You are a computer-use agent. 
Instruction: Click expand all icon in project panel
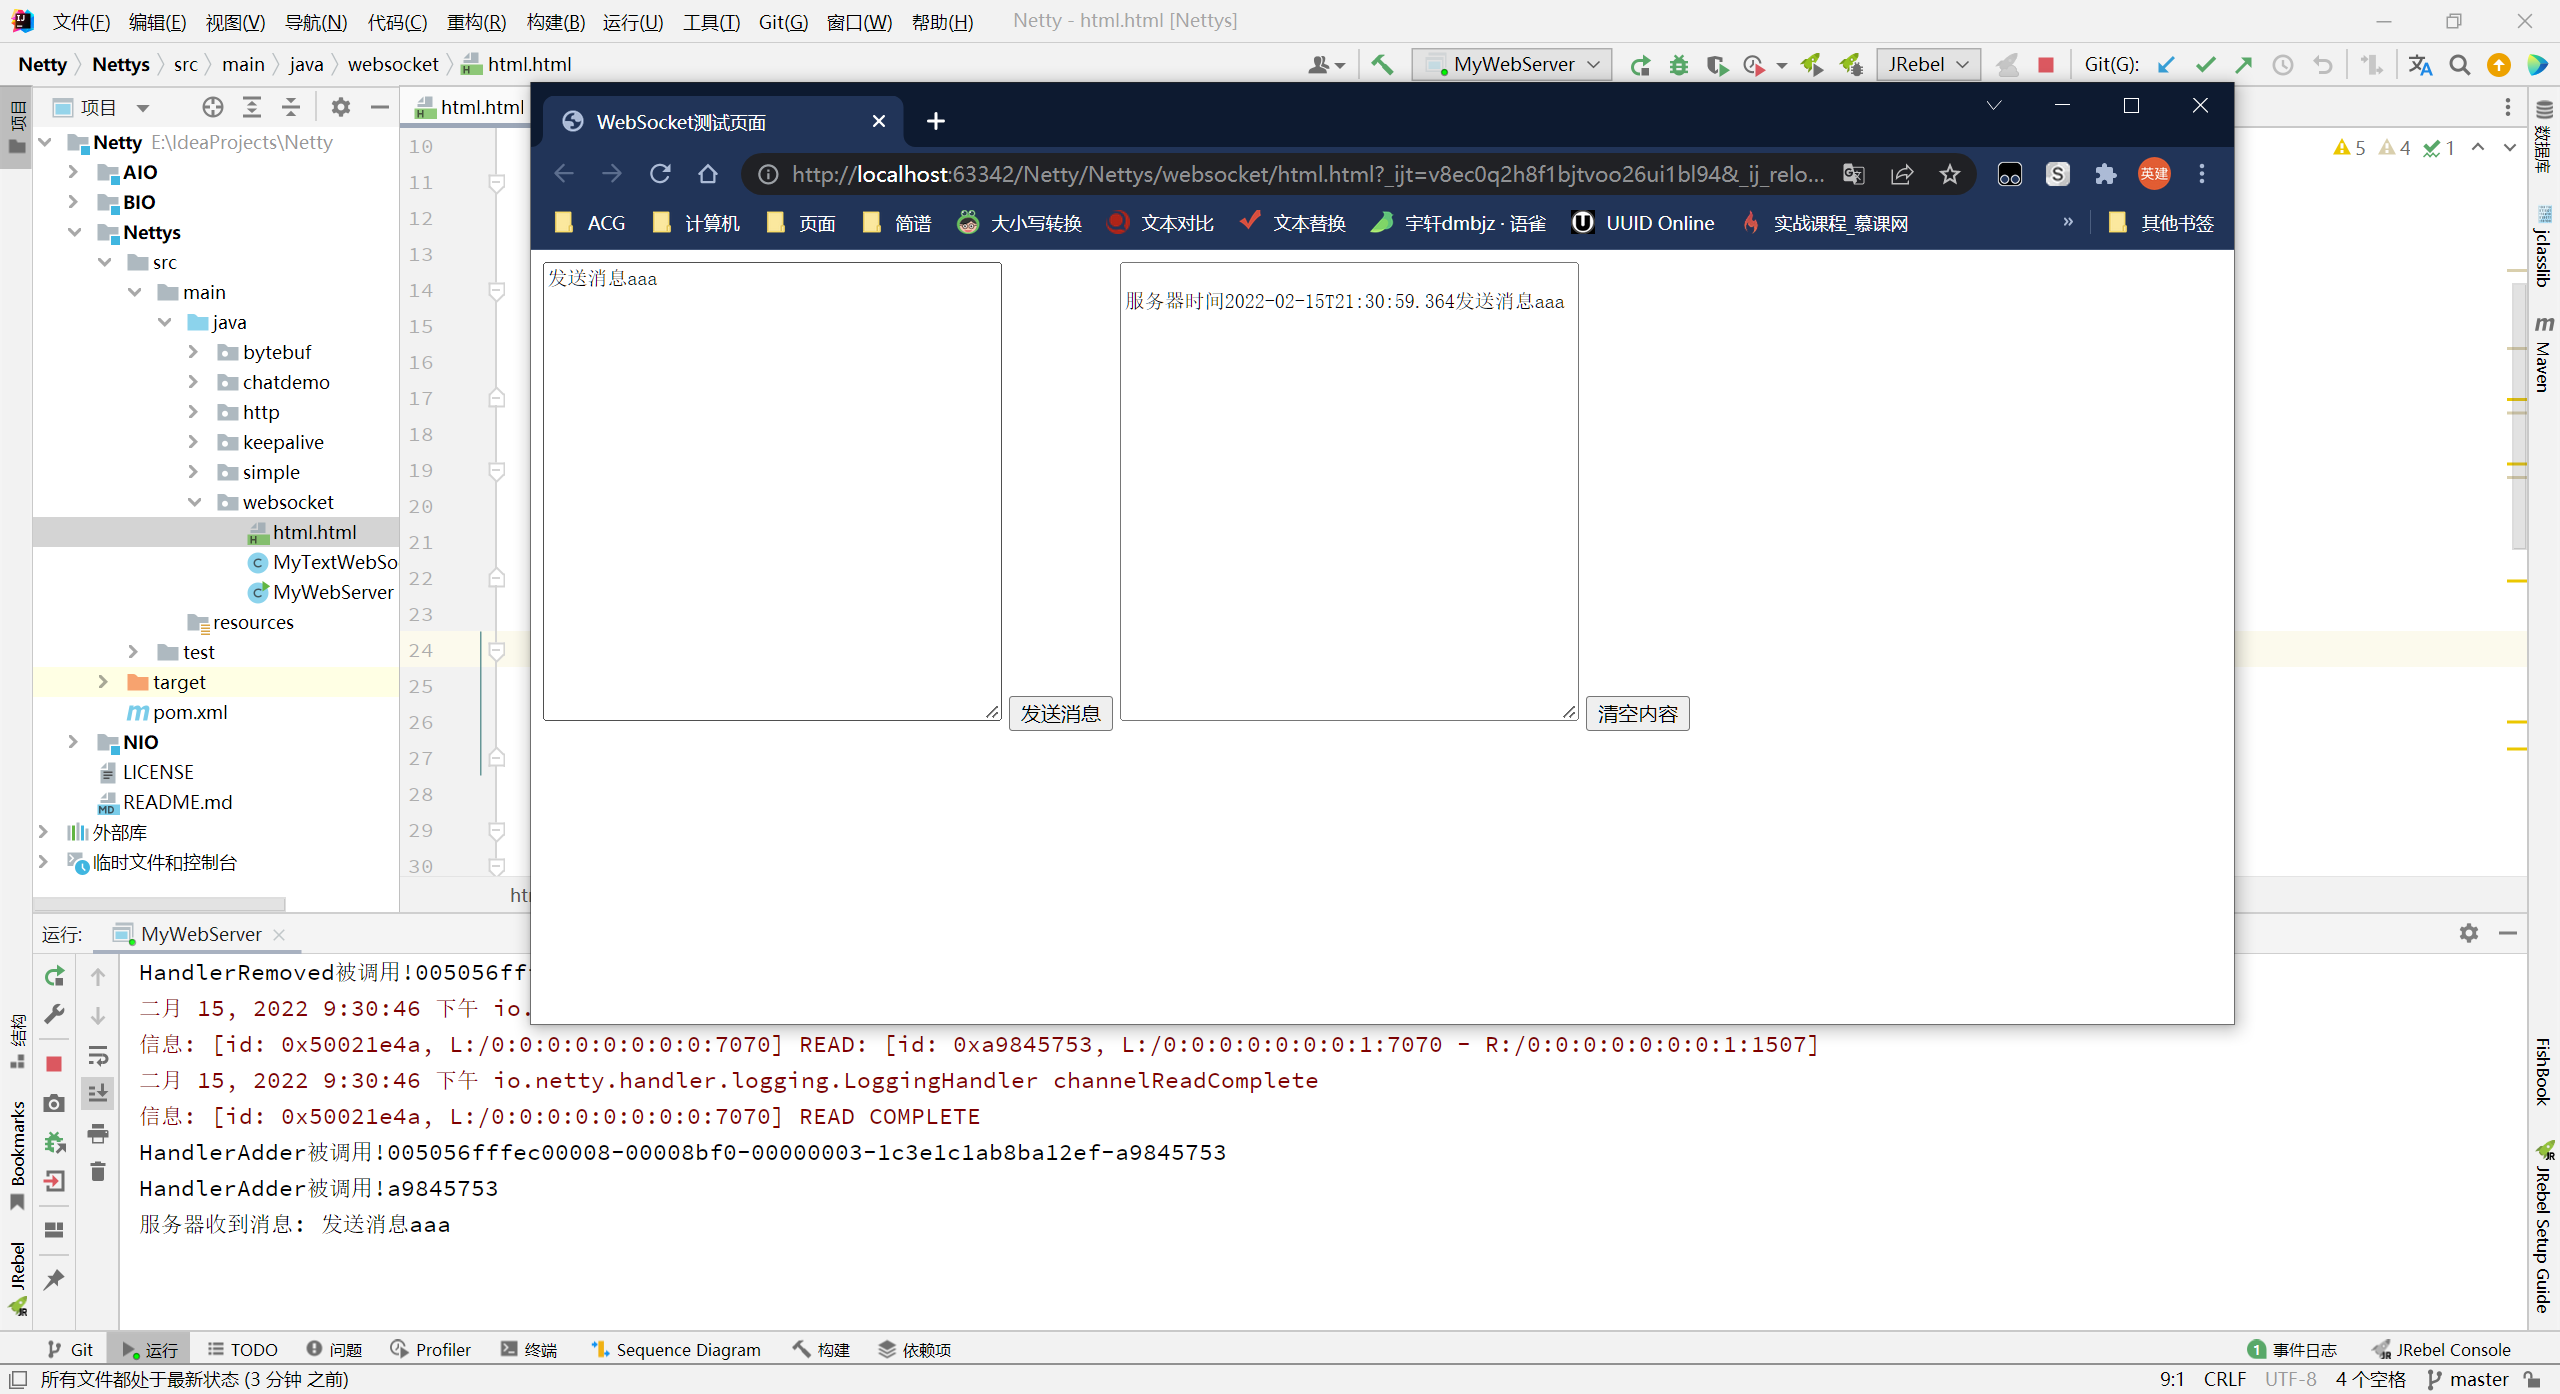pyautogui.click(x=252, y=107)
